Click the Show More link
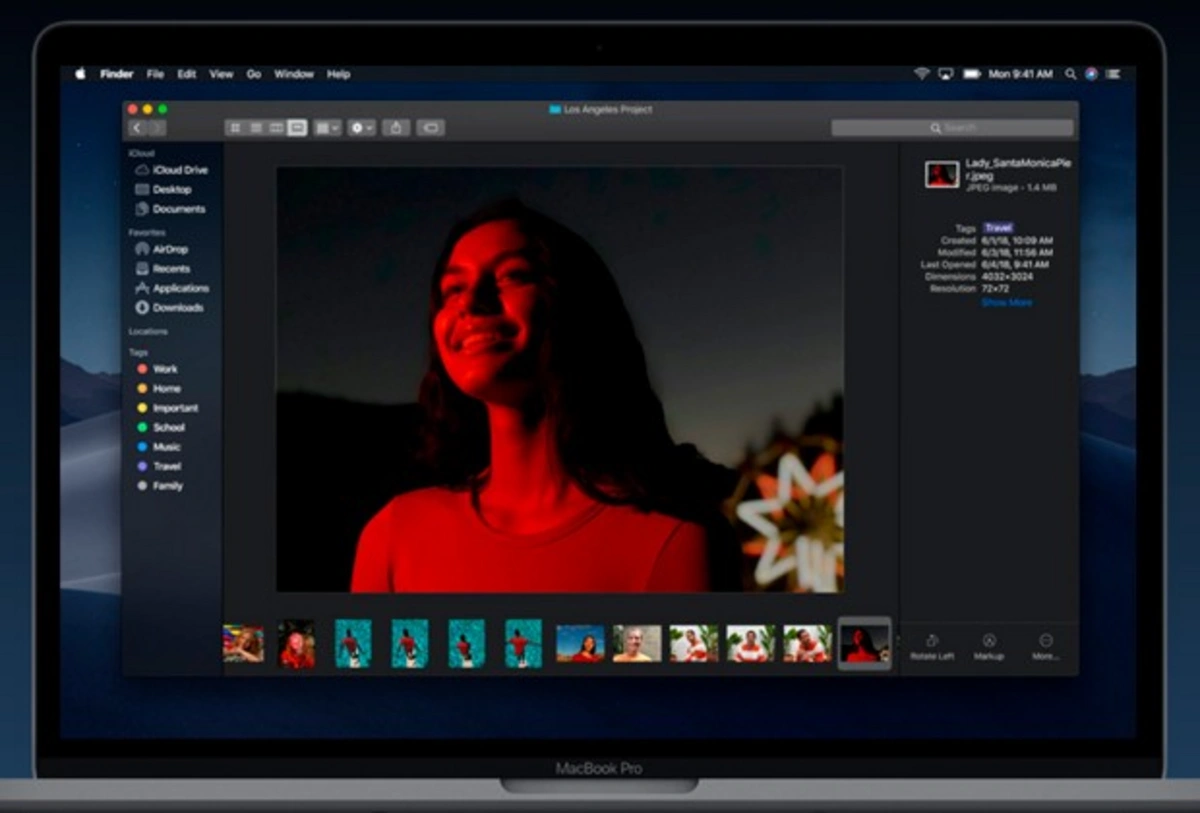 (1006, 303)
